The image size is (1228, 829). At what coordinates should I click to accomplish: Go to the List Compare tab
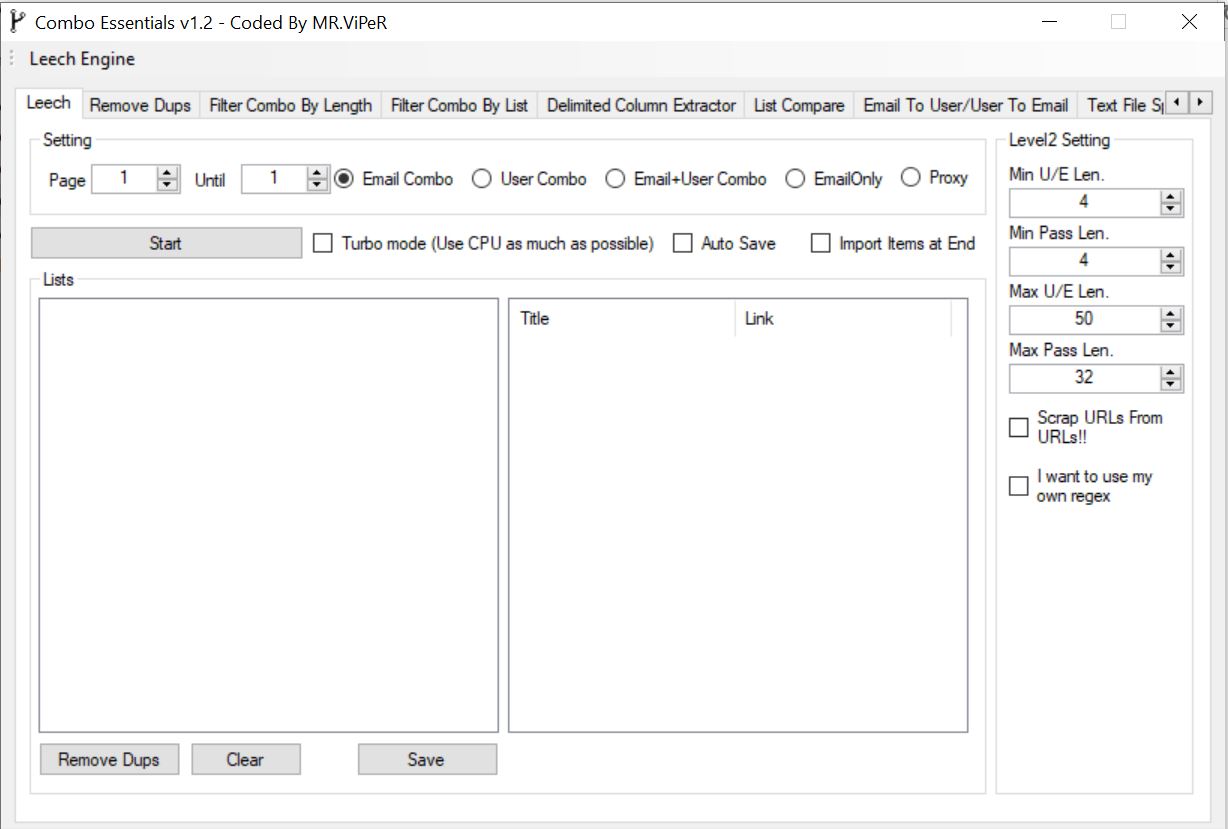click(x=799, y=105)
